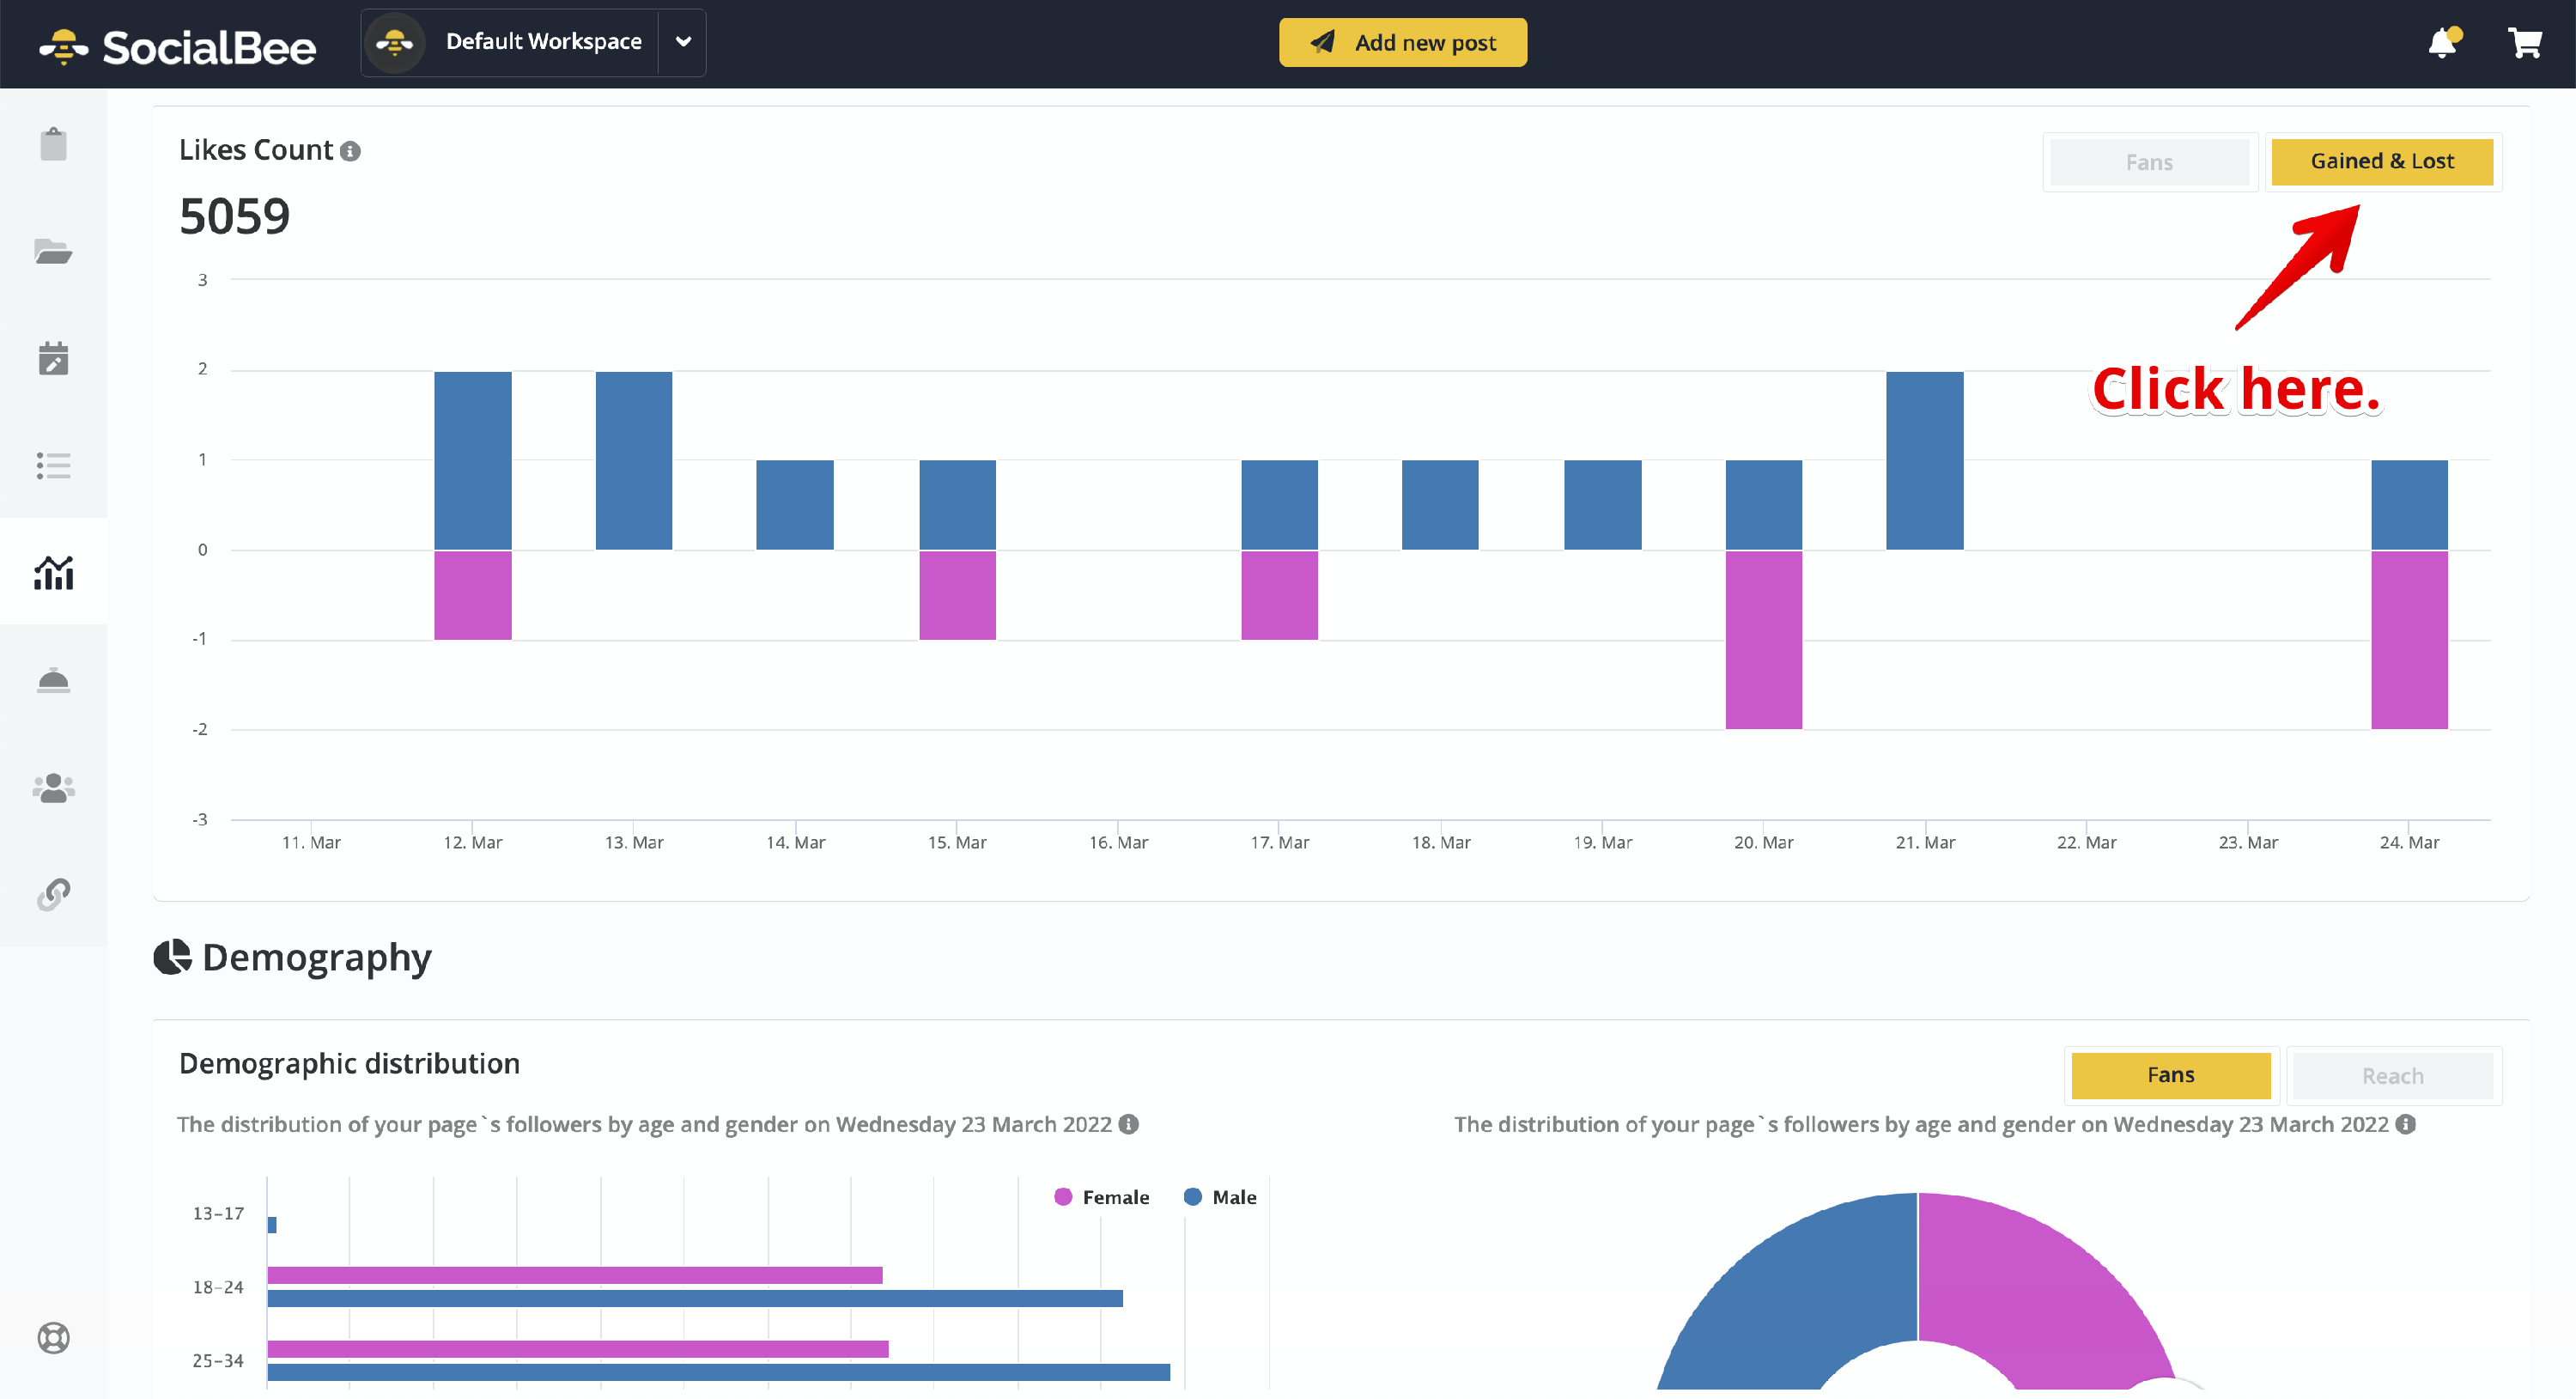Click the 16. Mar axis label
This screenshot has height=1399, width=2576.
pos(1118,842)
